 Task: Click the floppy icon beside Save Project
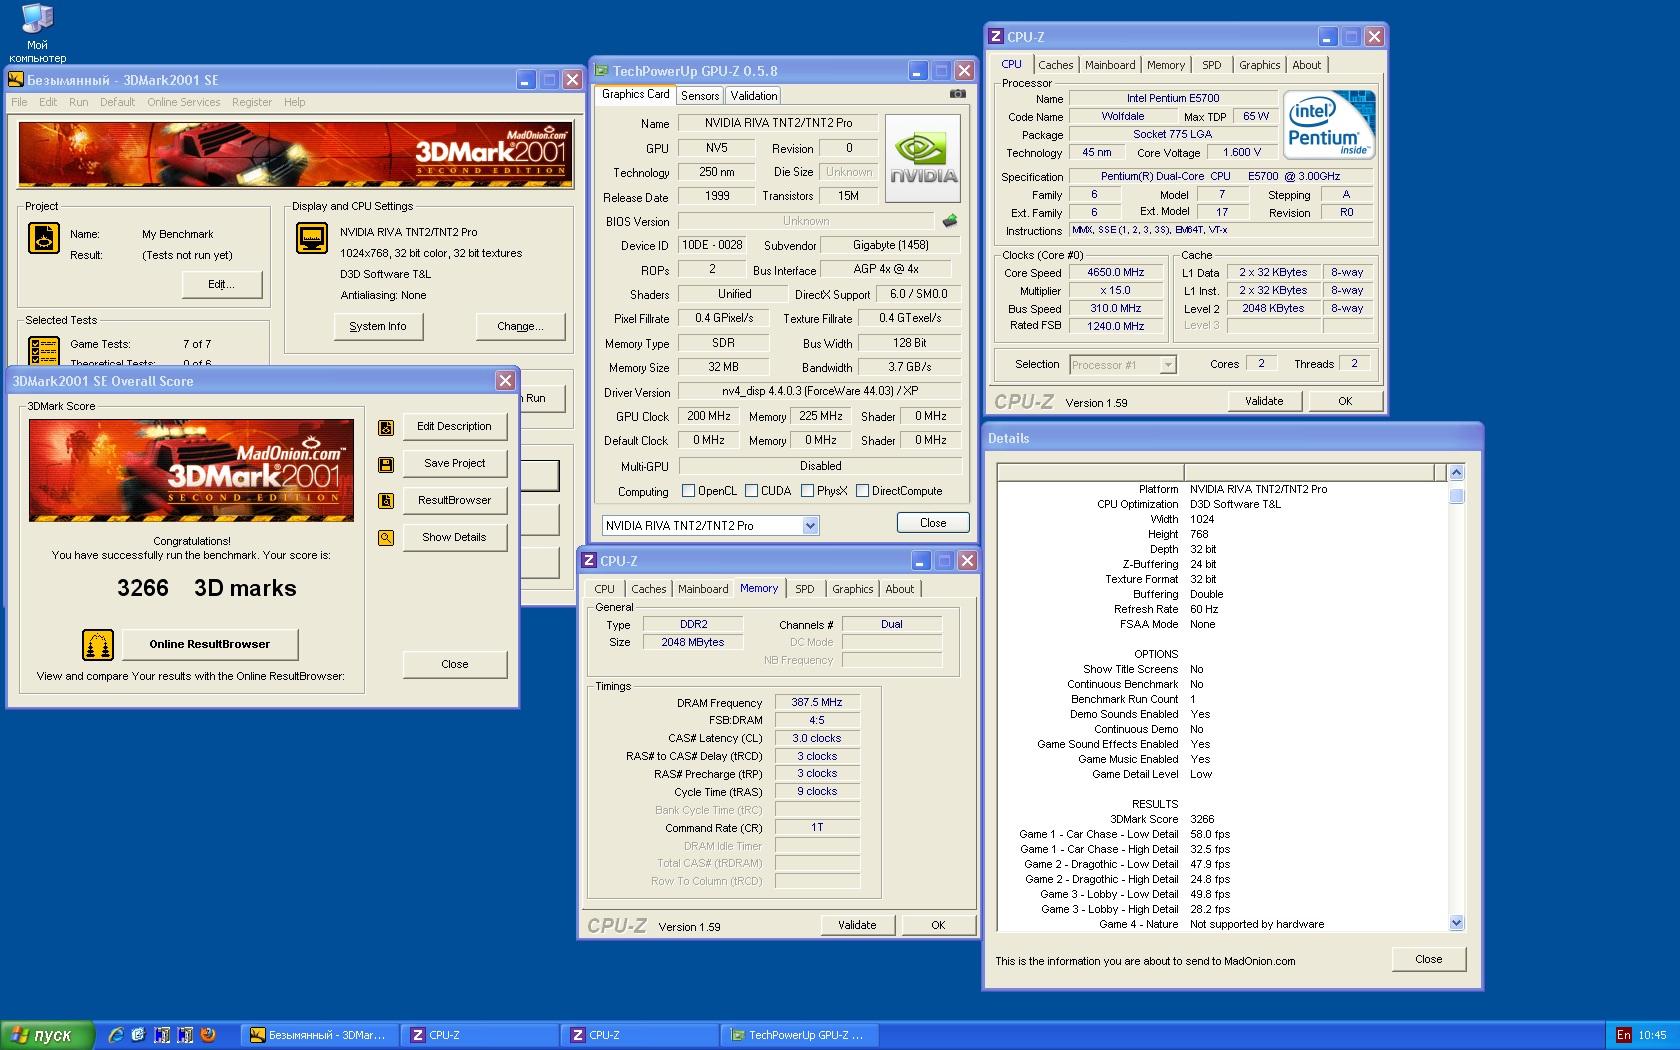pos(386,465)
